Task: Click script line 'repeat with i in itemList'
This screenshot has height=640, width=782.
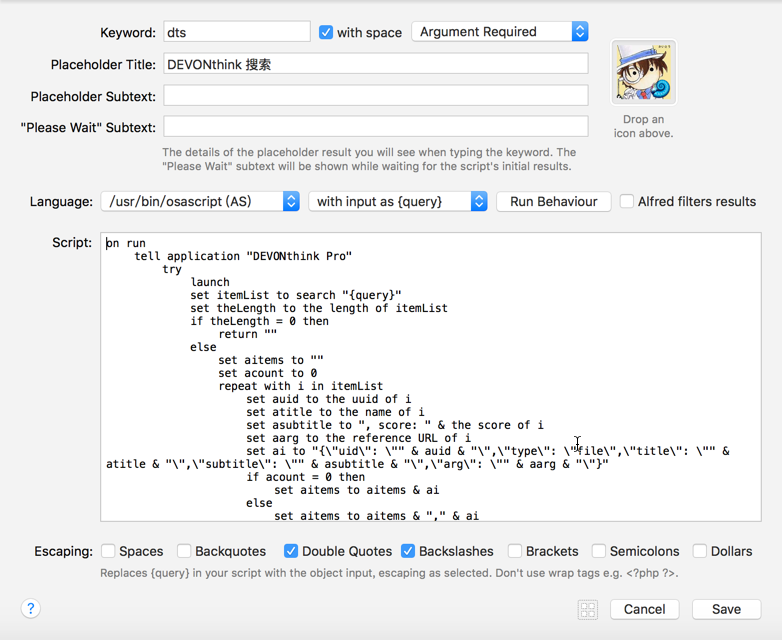Action: [301, 386]
